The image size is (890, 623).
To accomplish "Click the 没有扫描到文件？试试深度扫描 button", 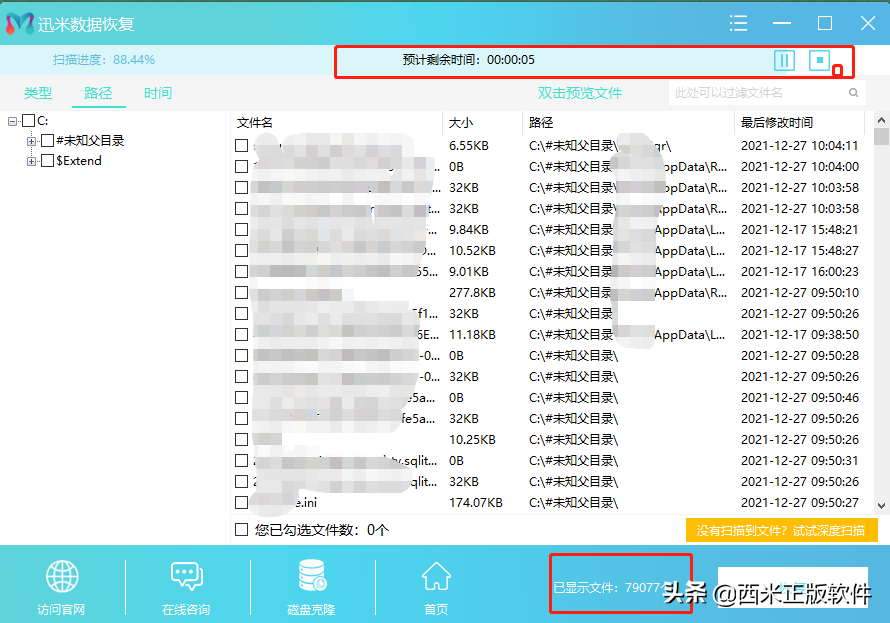I will click(x=781, y=530).
